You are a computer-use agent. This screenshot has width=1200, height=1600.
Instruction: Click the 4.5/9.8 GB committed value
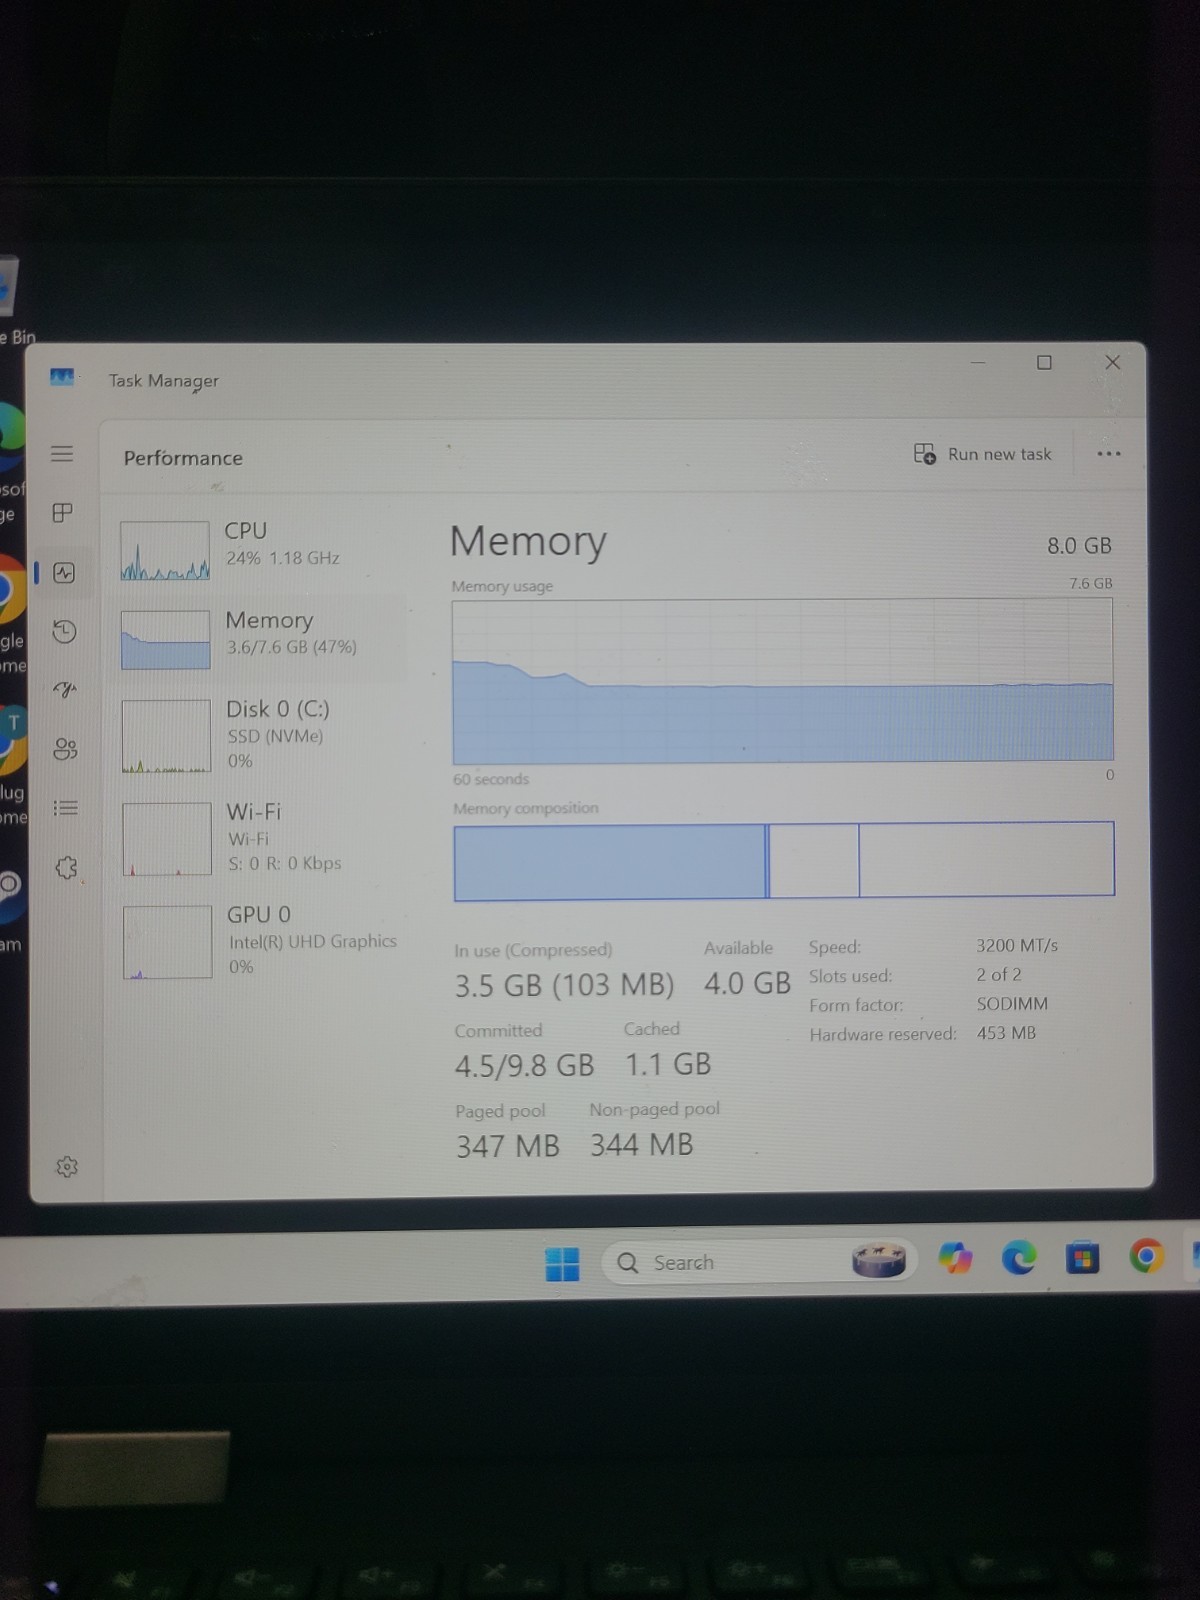pyautogui.click(x=524, y=1066)
